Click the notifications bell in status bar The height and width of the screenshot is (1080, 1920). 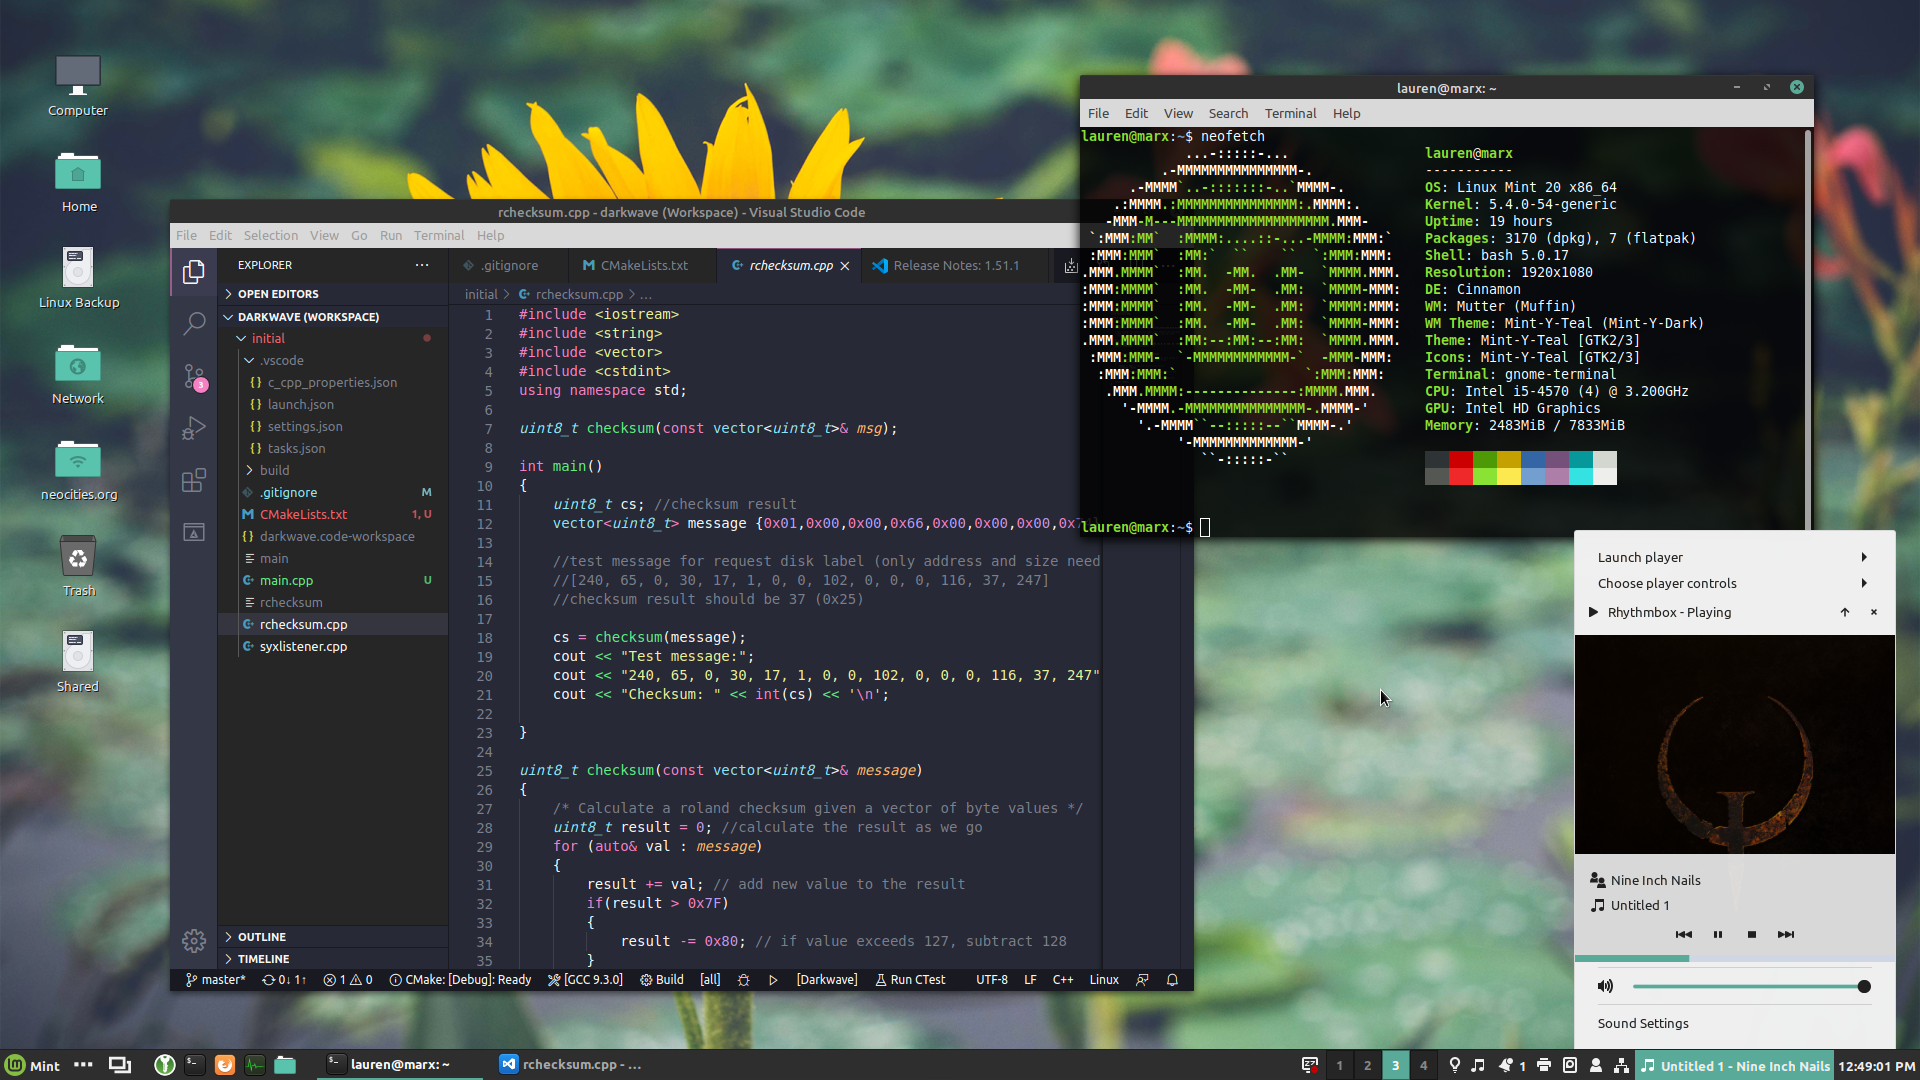(x=1172, y=980)
